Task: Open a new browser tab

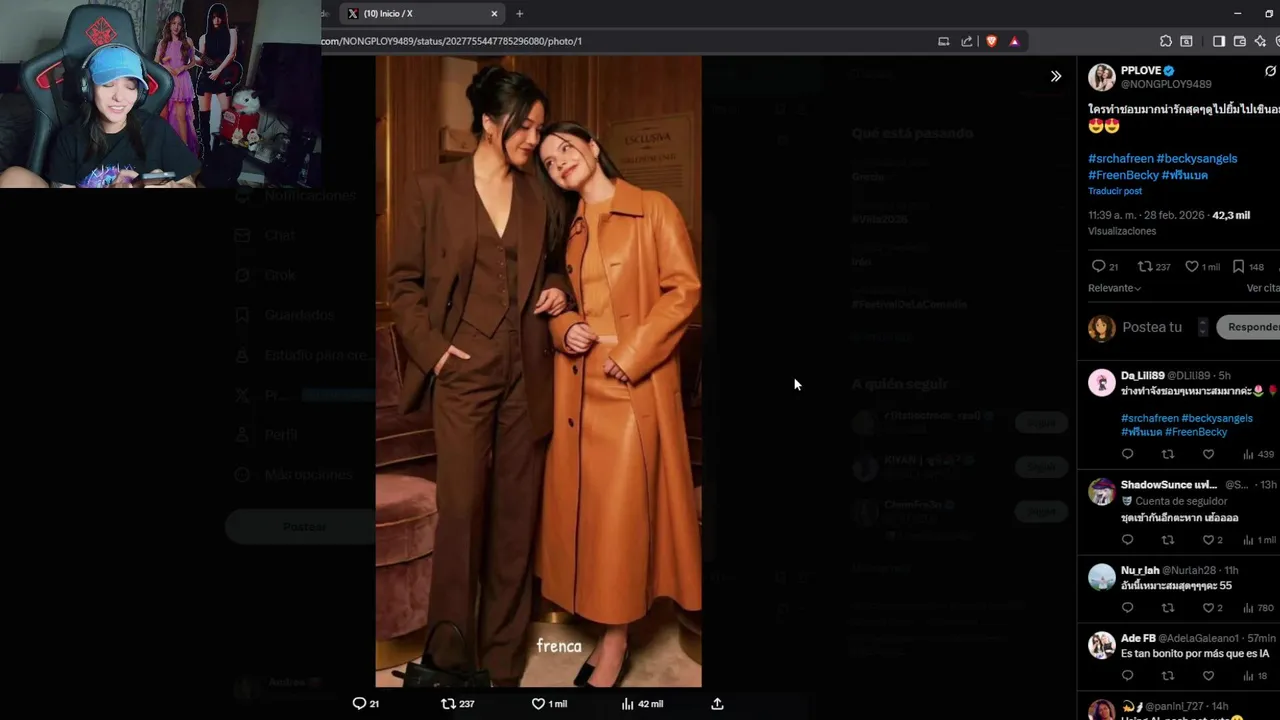Action: tap(519, 14)
